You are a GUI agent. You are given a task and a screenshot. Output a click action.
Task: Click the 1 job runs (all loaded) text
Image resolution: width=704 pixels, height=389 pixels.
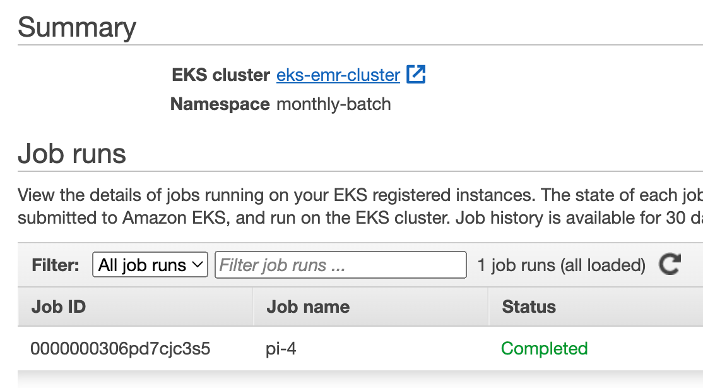pos(561,265)
